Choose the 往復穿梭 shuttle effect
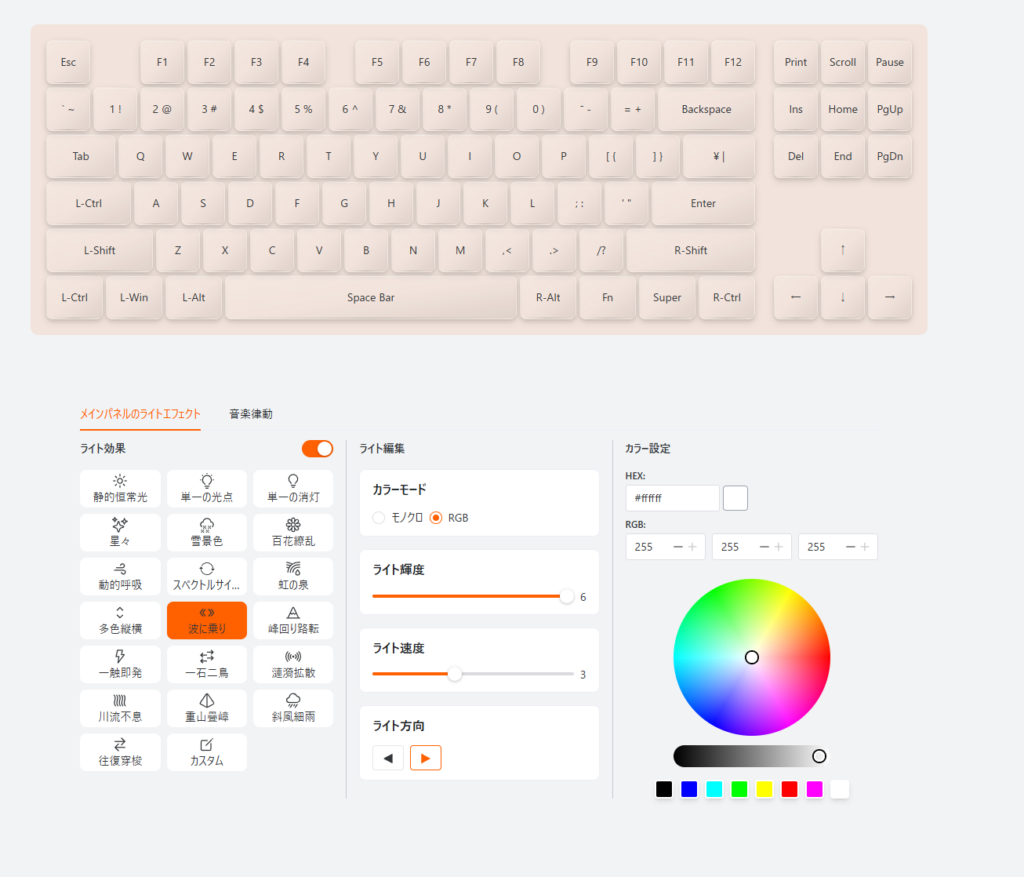The width and height of the screenshot is (1024, 877). (120, 752)
